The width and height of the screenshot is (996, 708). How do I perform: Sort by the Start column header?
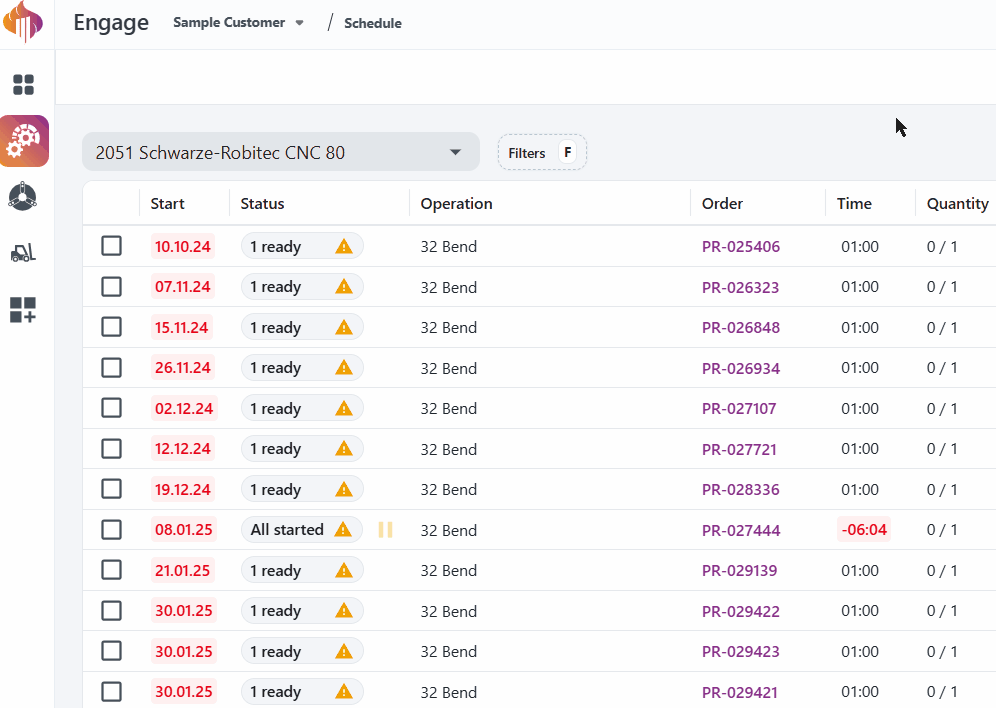[167, 204]
